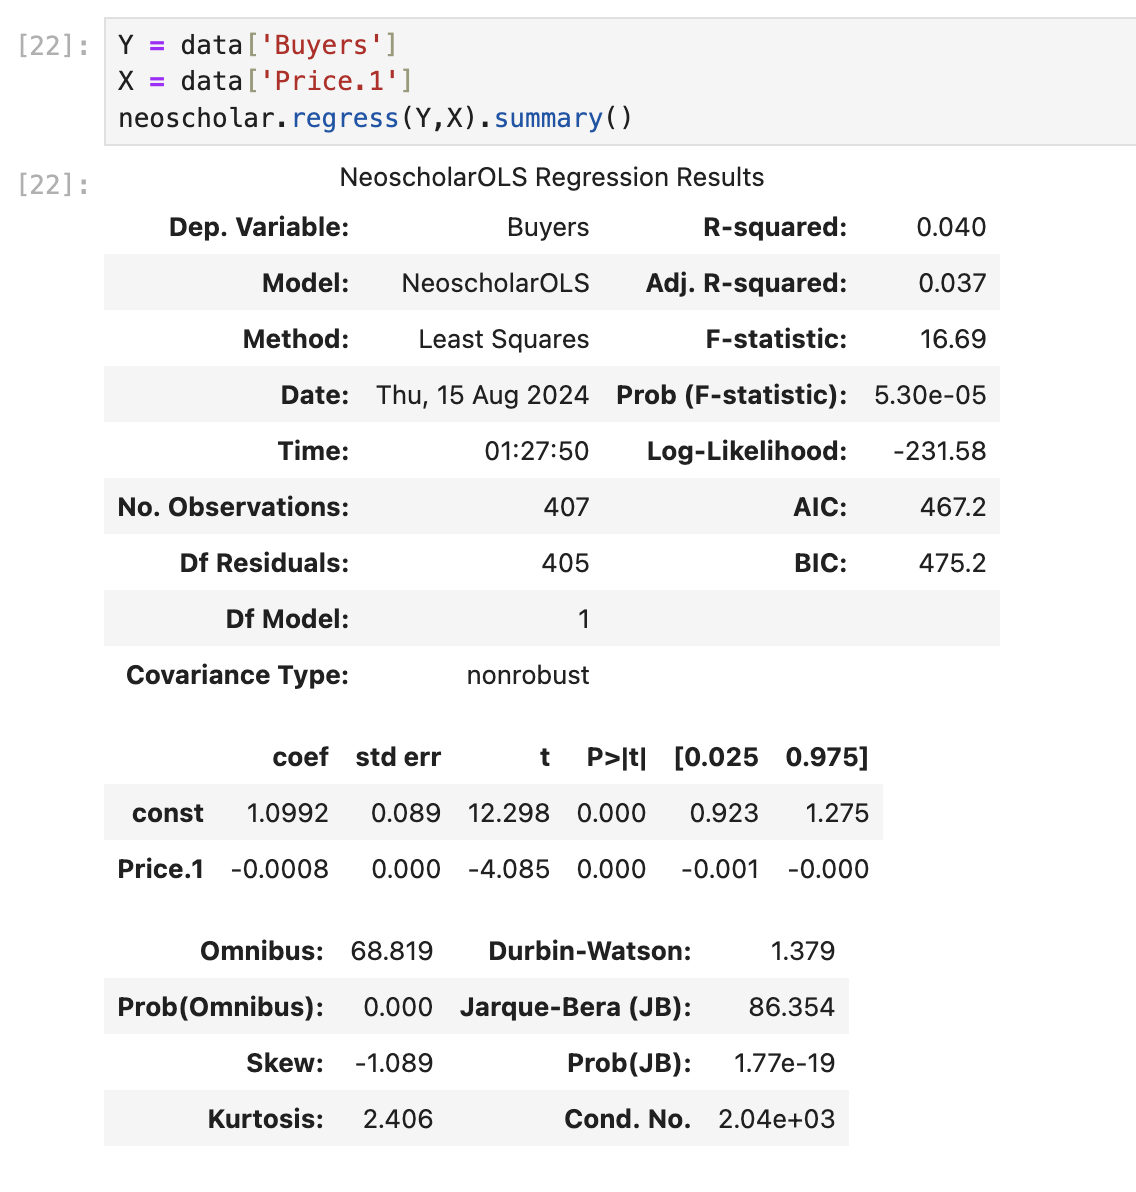This screenshot has width=1136, height=1192.
Task: Click the date value Thu, 15 Aug 2024
Action: (x=482, y=395)
